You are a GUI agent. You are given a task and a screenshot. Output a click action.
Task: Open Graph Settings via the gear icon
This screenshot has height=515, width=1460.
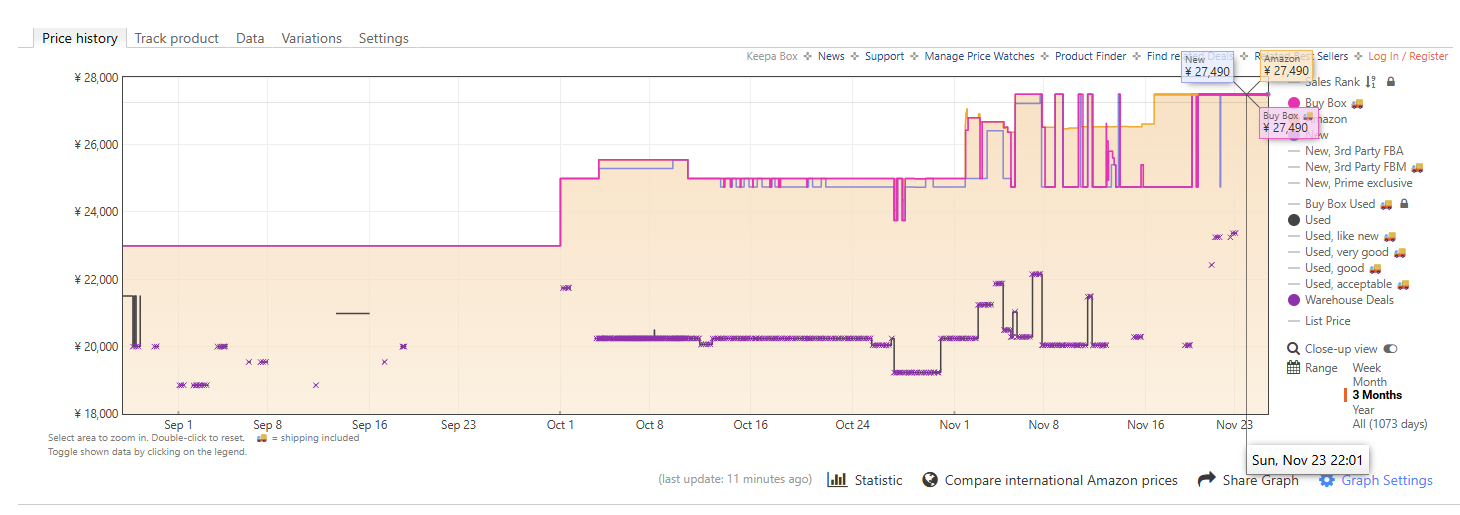[x=1327, y=481]
